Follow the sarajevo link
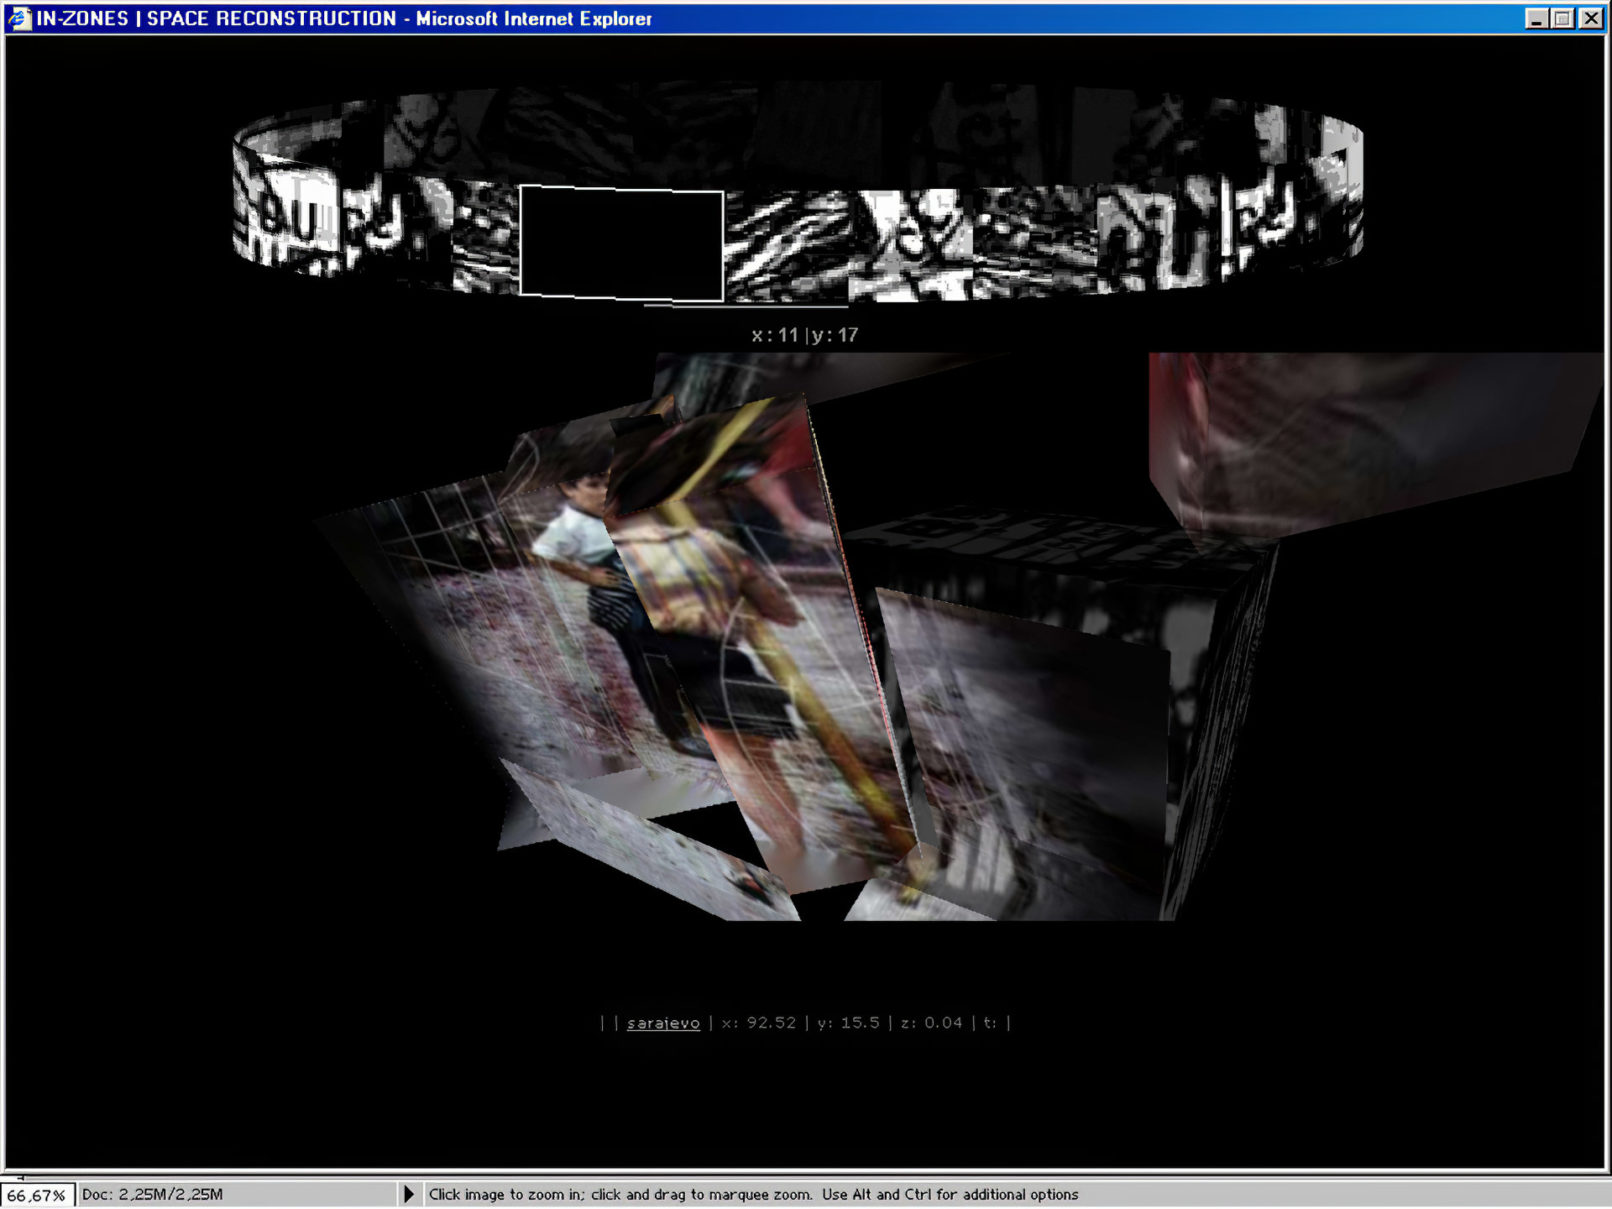The height and width of the screenshot is (1209, 1612). click(x=663, y=1023)
